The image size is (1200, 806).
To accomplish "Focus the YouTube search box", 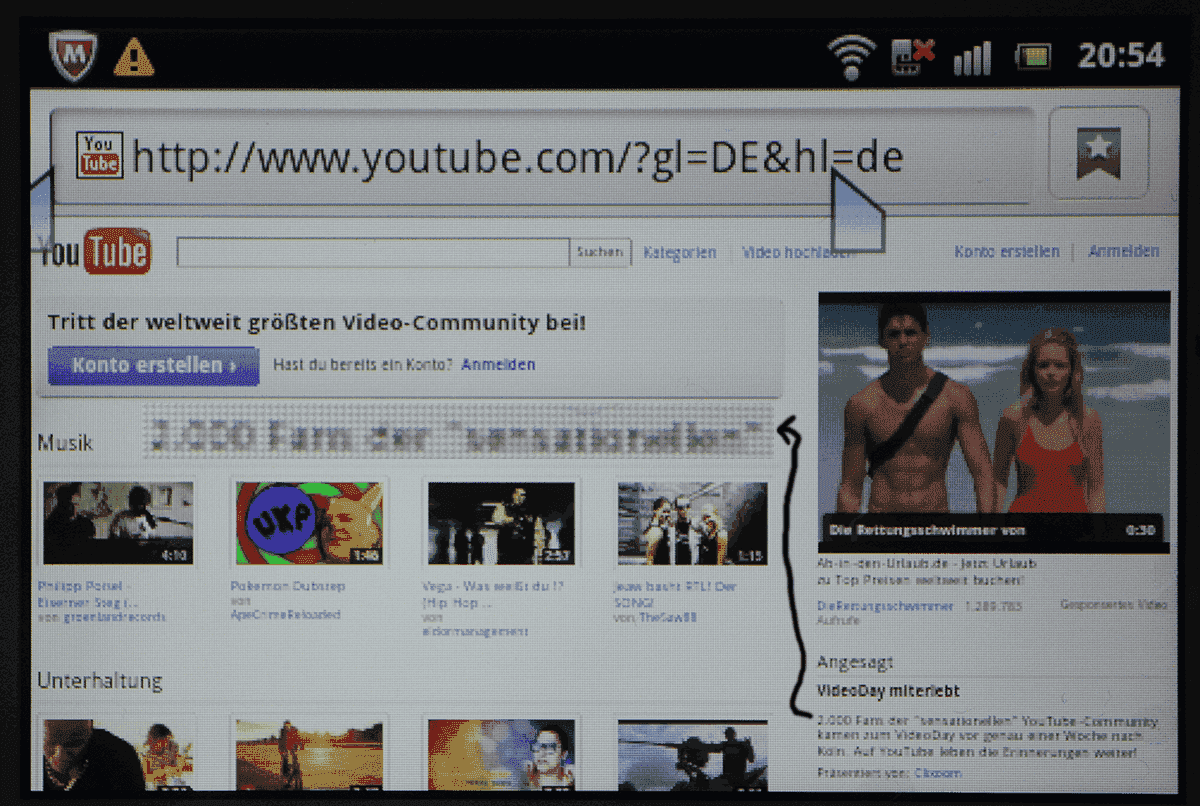I will pyautogui.click(x=372, y=253).
